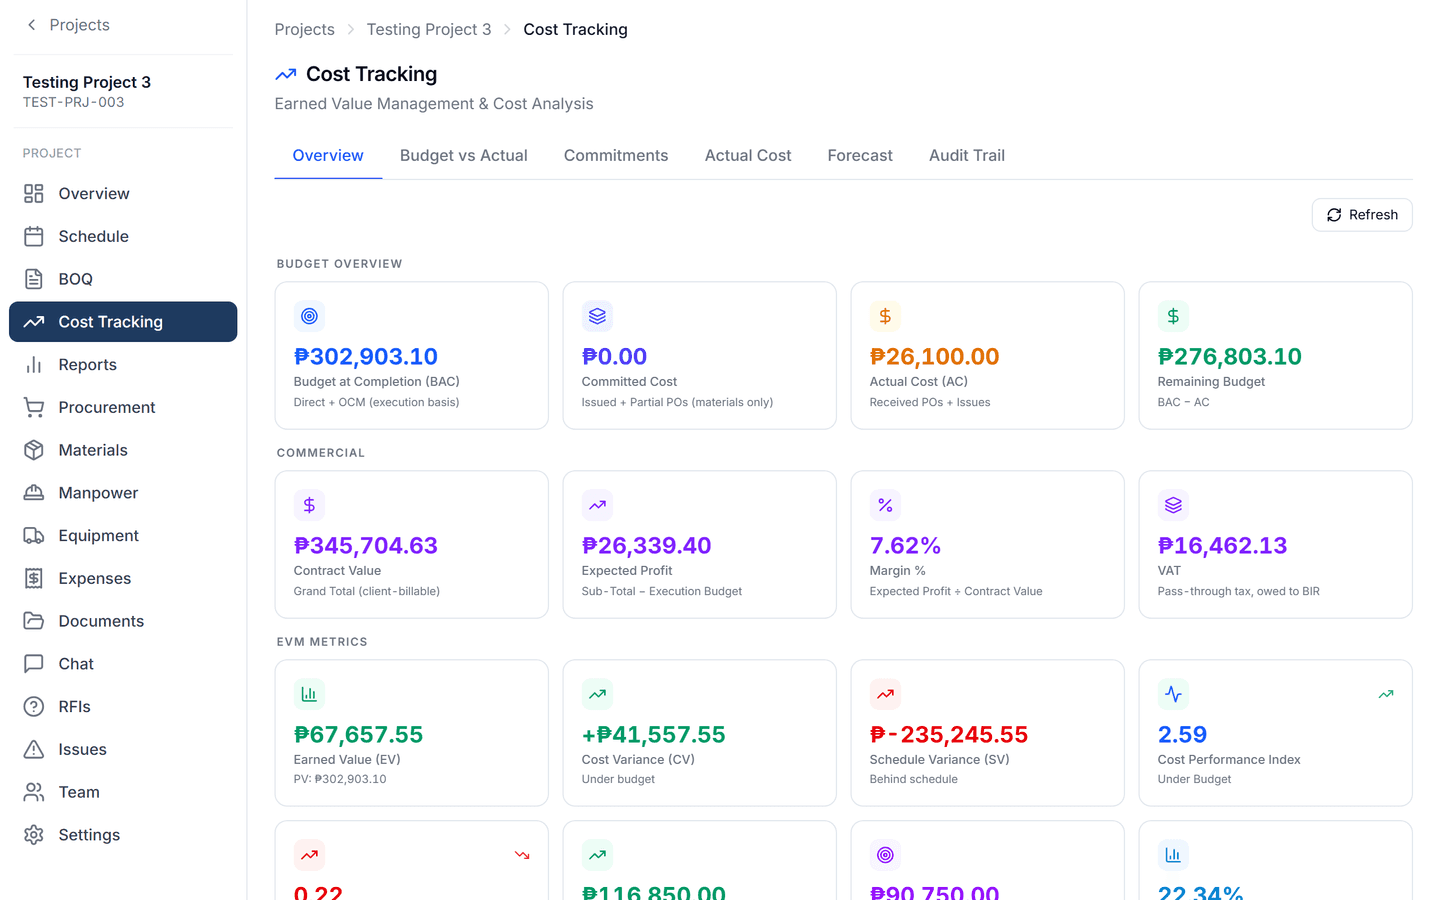
Task: Click the ₱345,704.63 Contract Value amount
Action: point(366,546)
